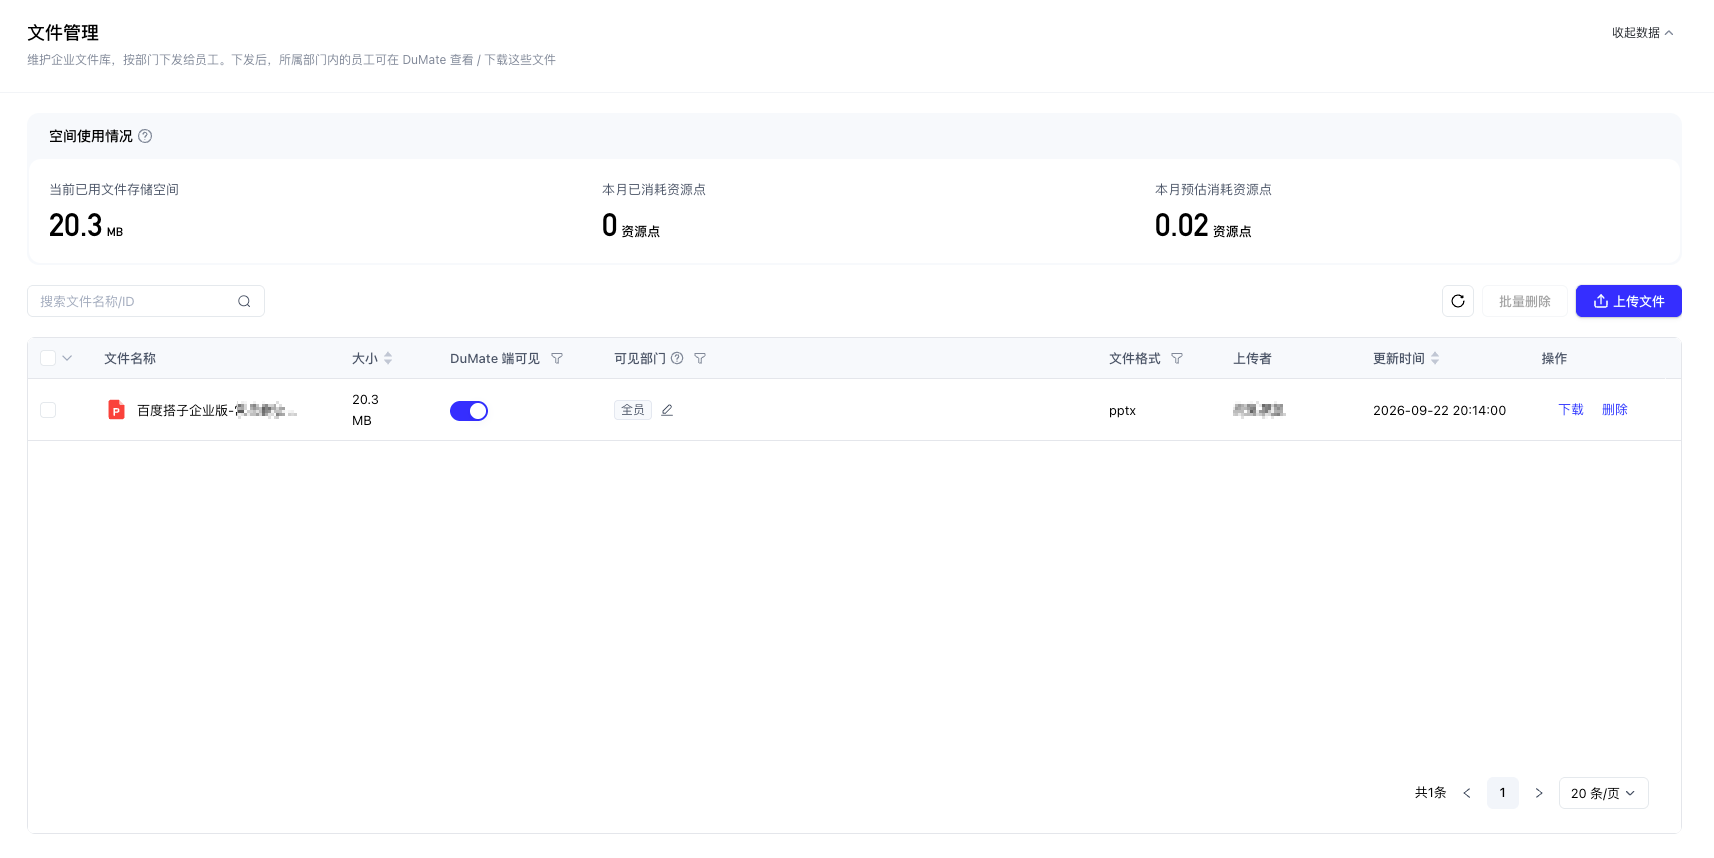The height and width of the screenshot is (858, 1714).
Task: Focus the 搜索文件名称/ID search field
Action: [146, 301]
